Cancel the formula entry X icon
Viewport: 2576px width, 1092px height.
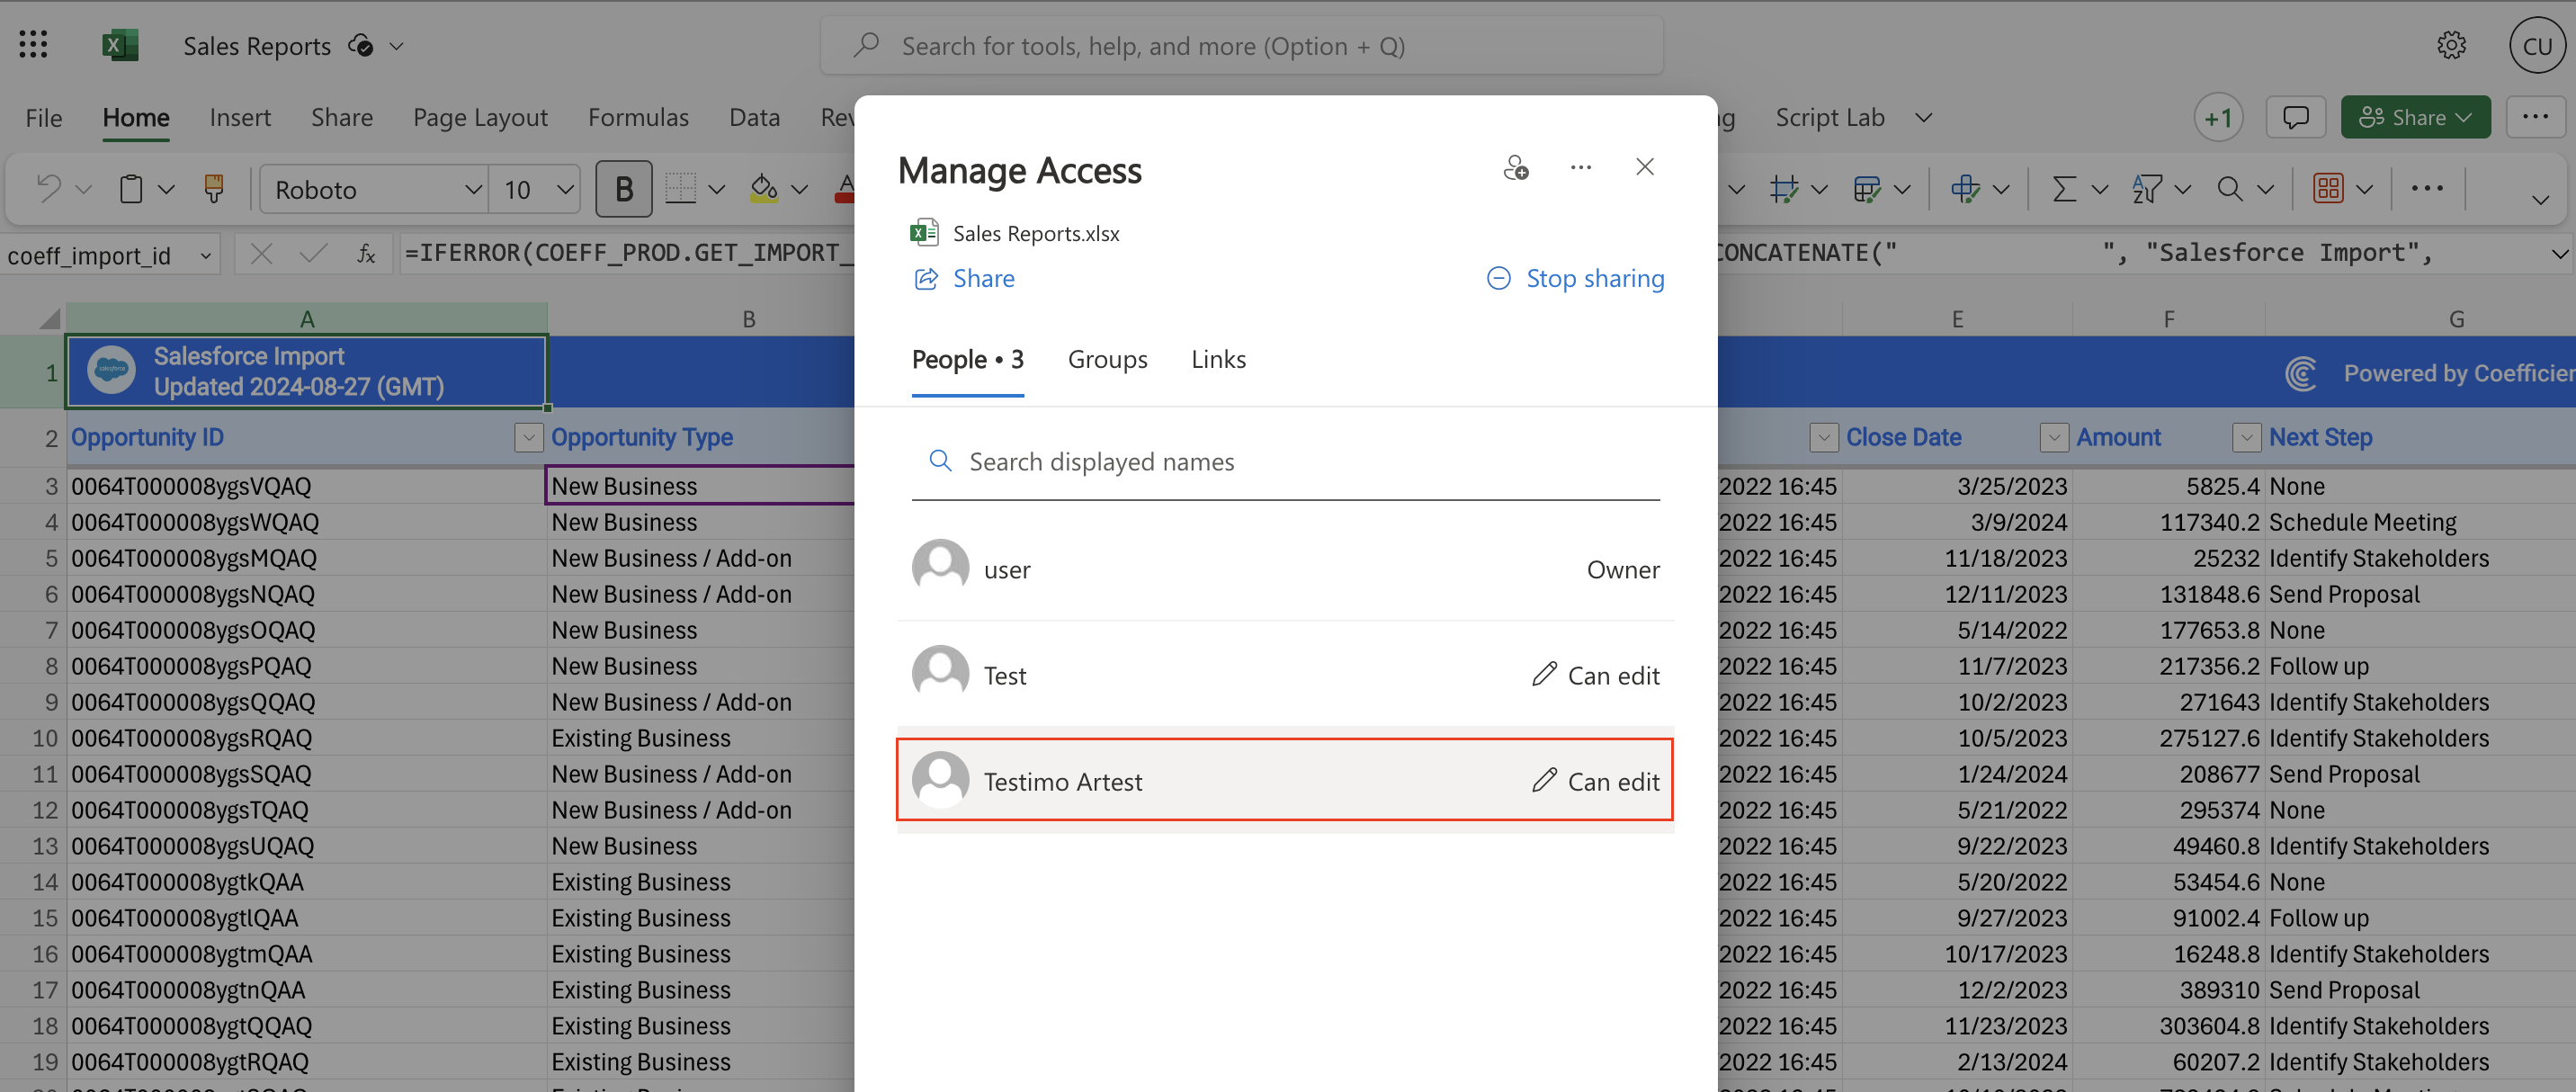tap(261, 254)
